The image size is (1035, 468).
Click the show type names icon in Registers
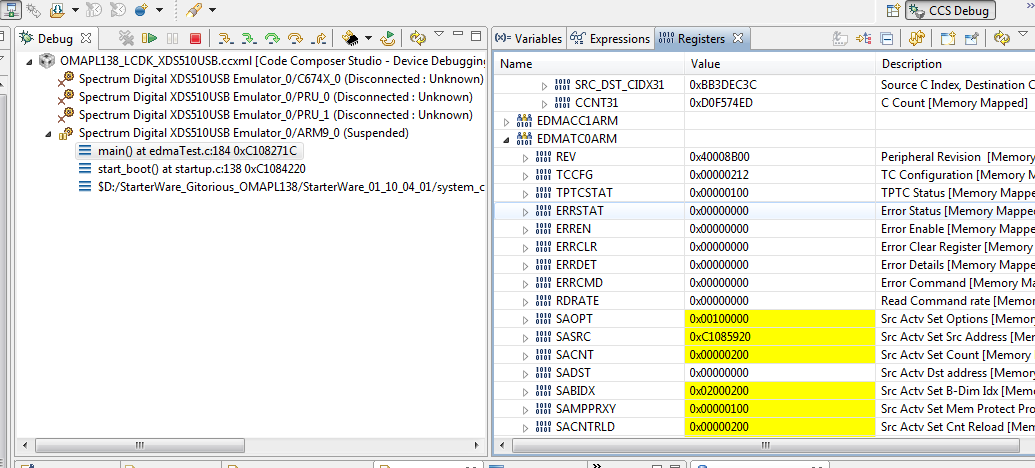pos(840,39)
